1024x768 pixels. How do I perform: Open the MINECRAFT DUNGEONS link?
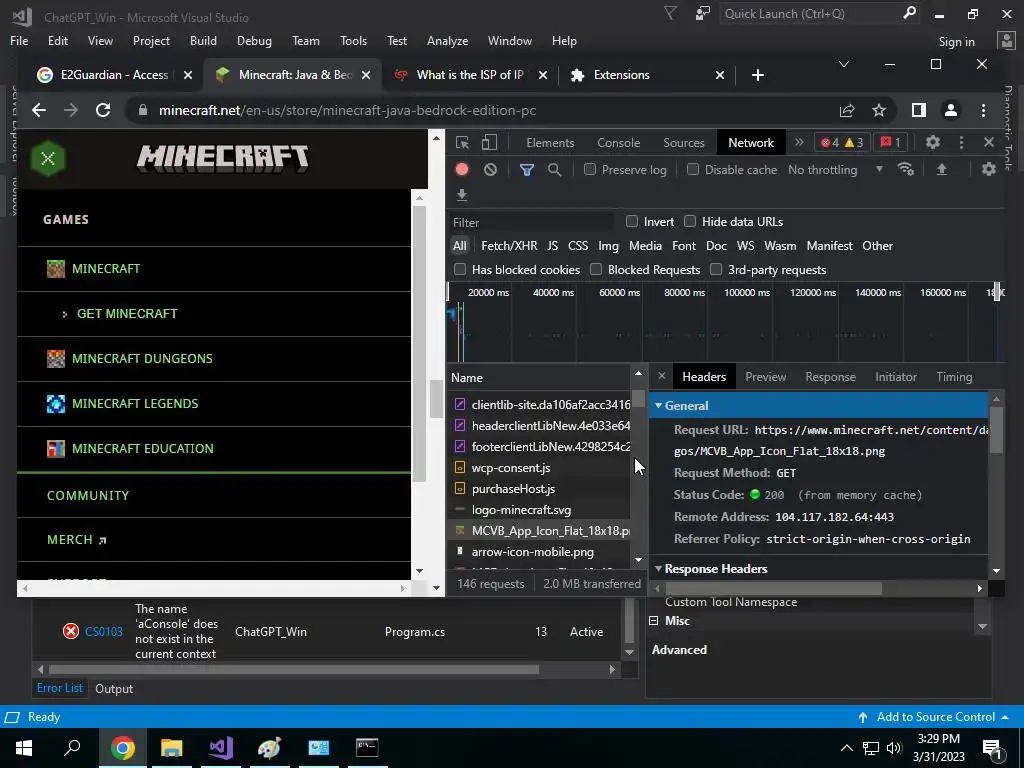pos(142,359)
